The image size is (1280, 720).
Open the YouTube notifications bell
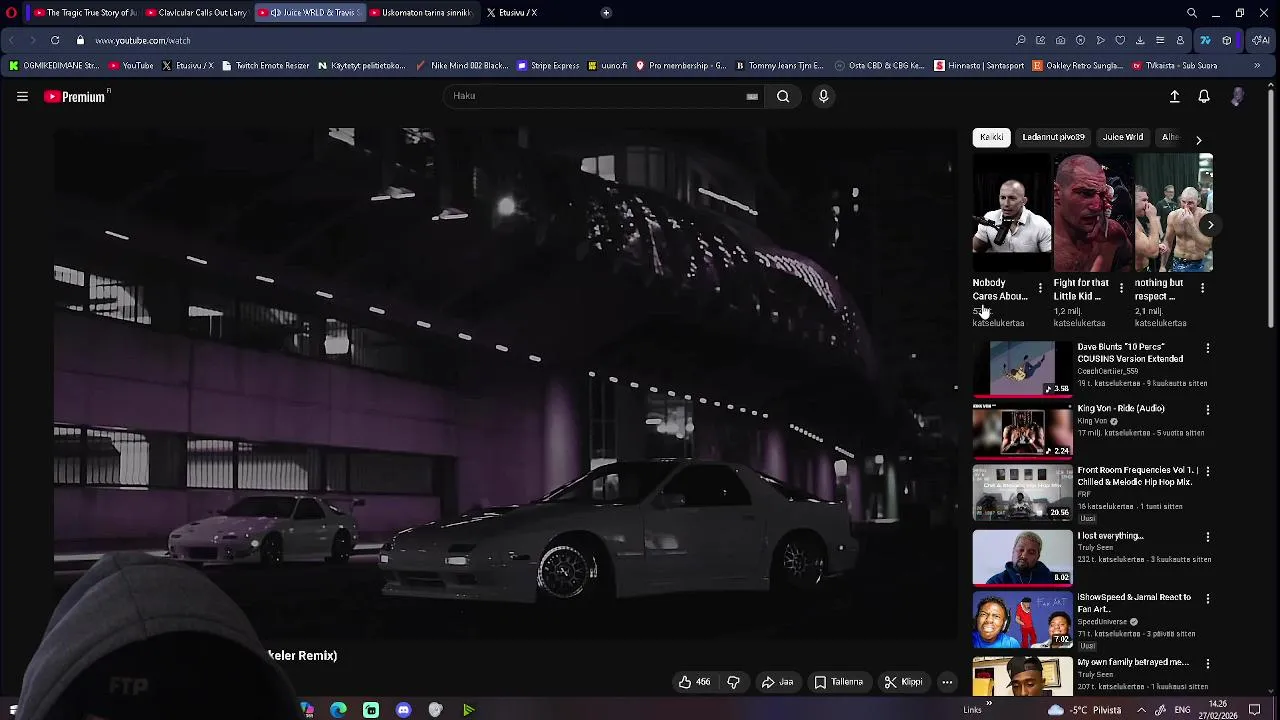(x=1204, y=96)
